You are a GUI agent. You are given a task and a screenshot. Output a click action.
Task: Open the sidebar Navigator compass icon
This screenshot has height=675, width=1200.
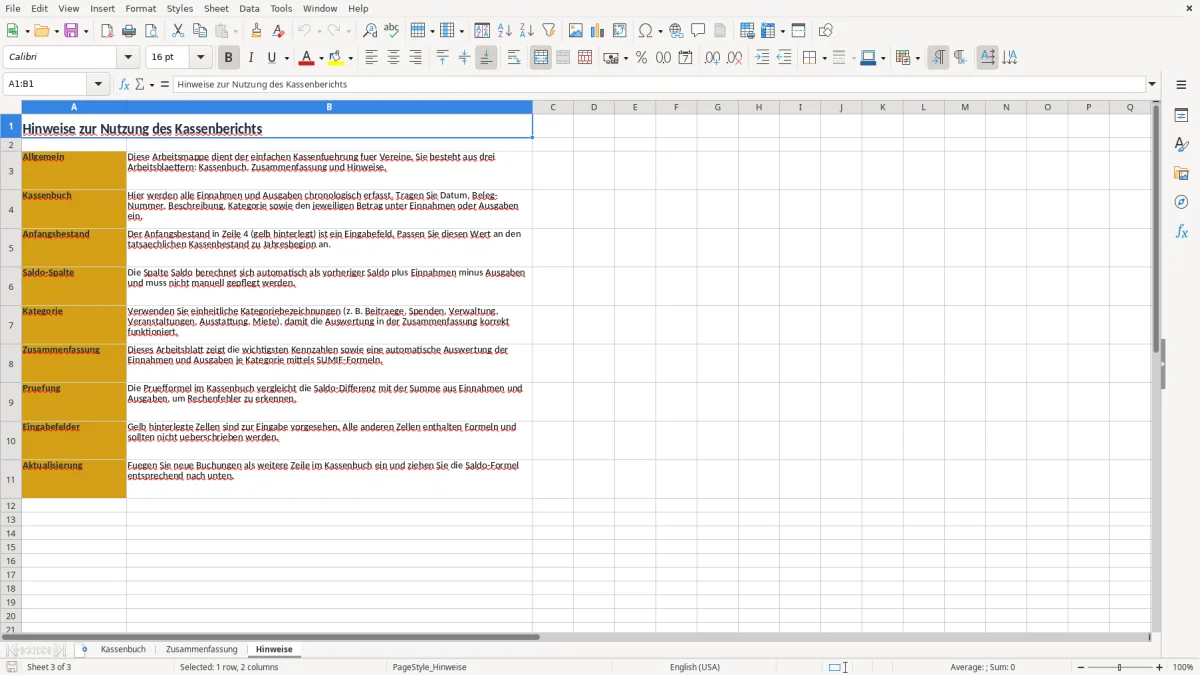1181,203
